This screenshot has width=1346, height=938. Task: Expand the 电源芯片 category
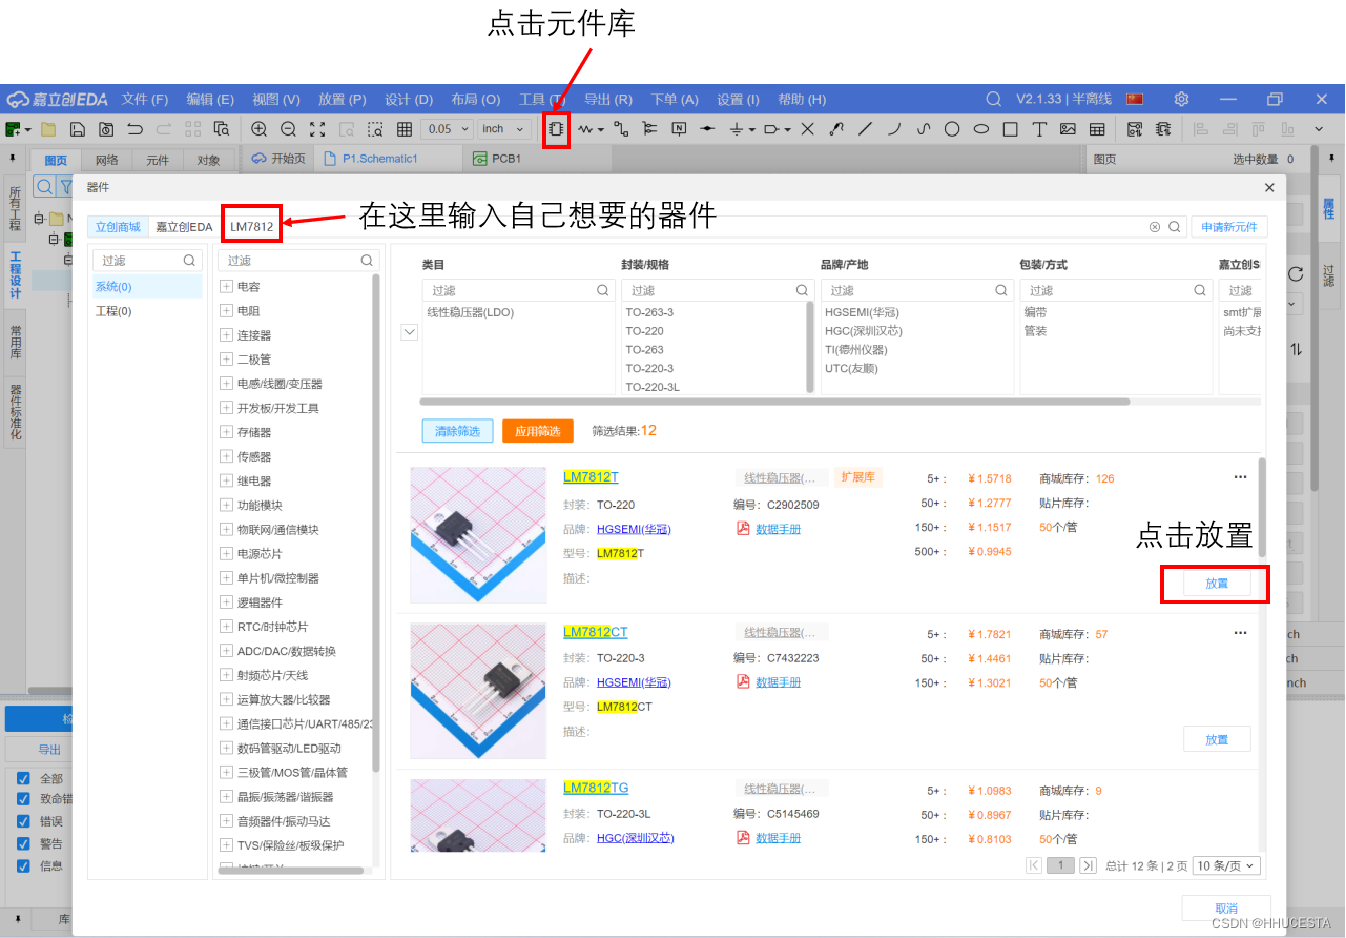[x=226, y=553]
